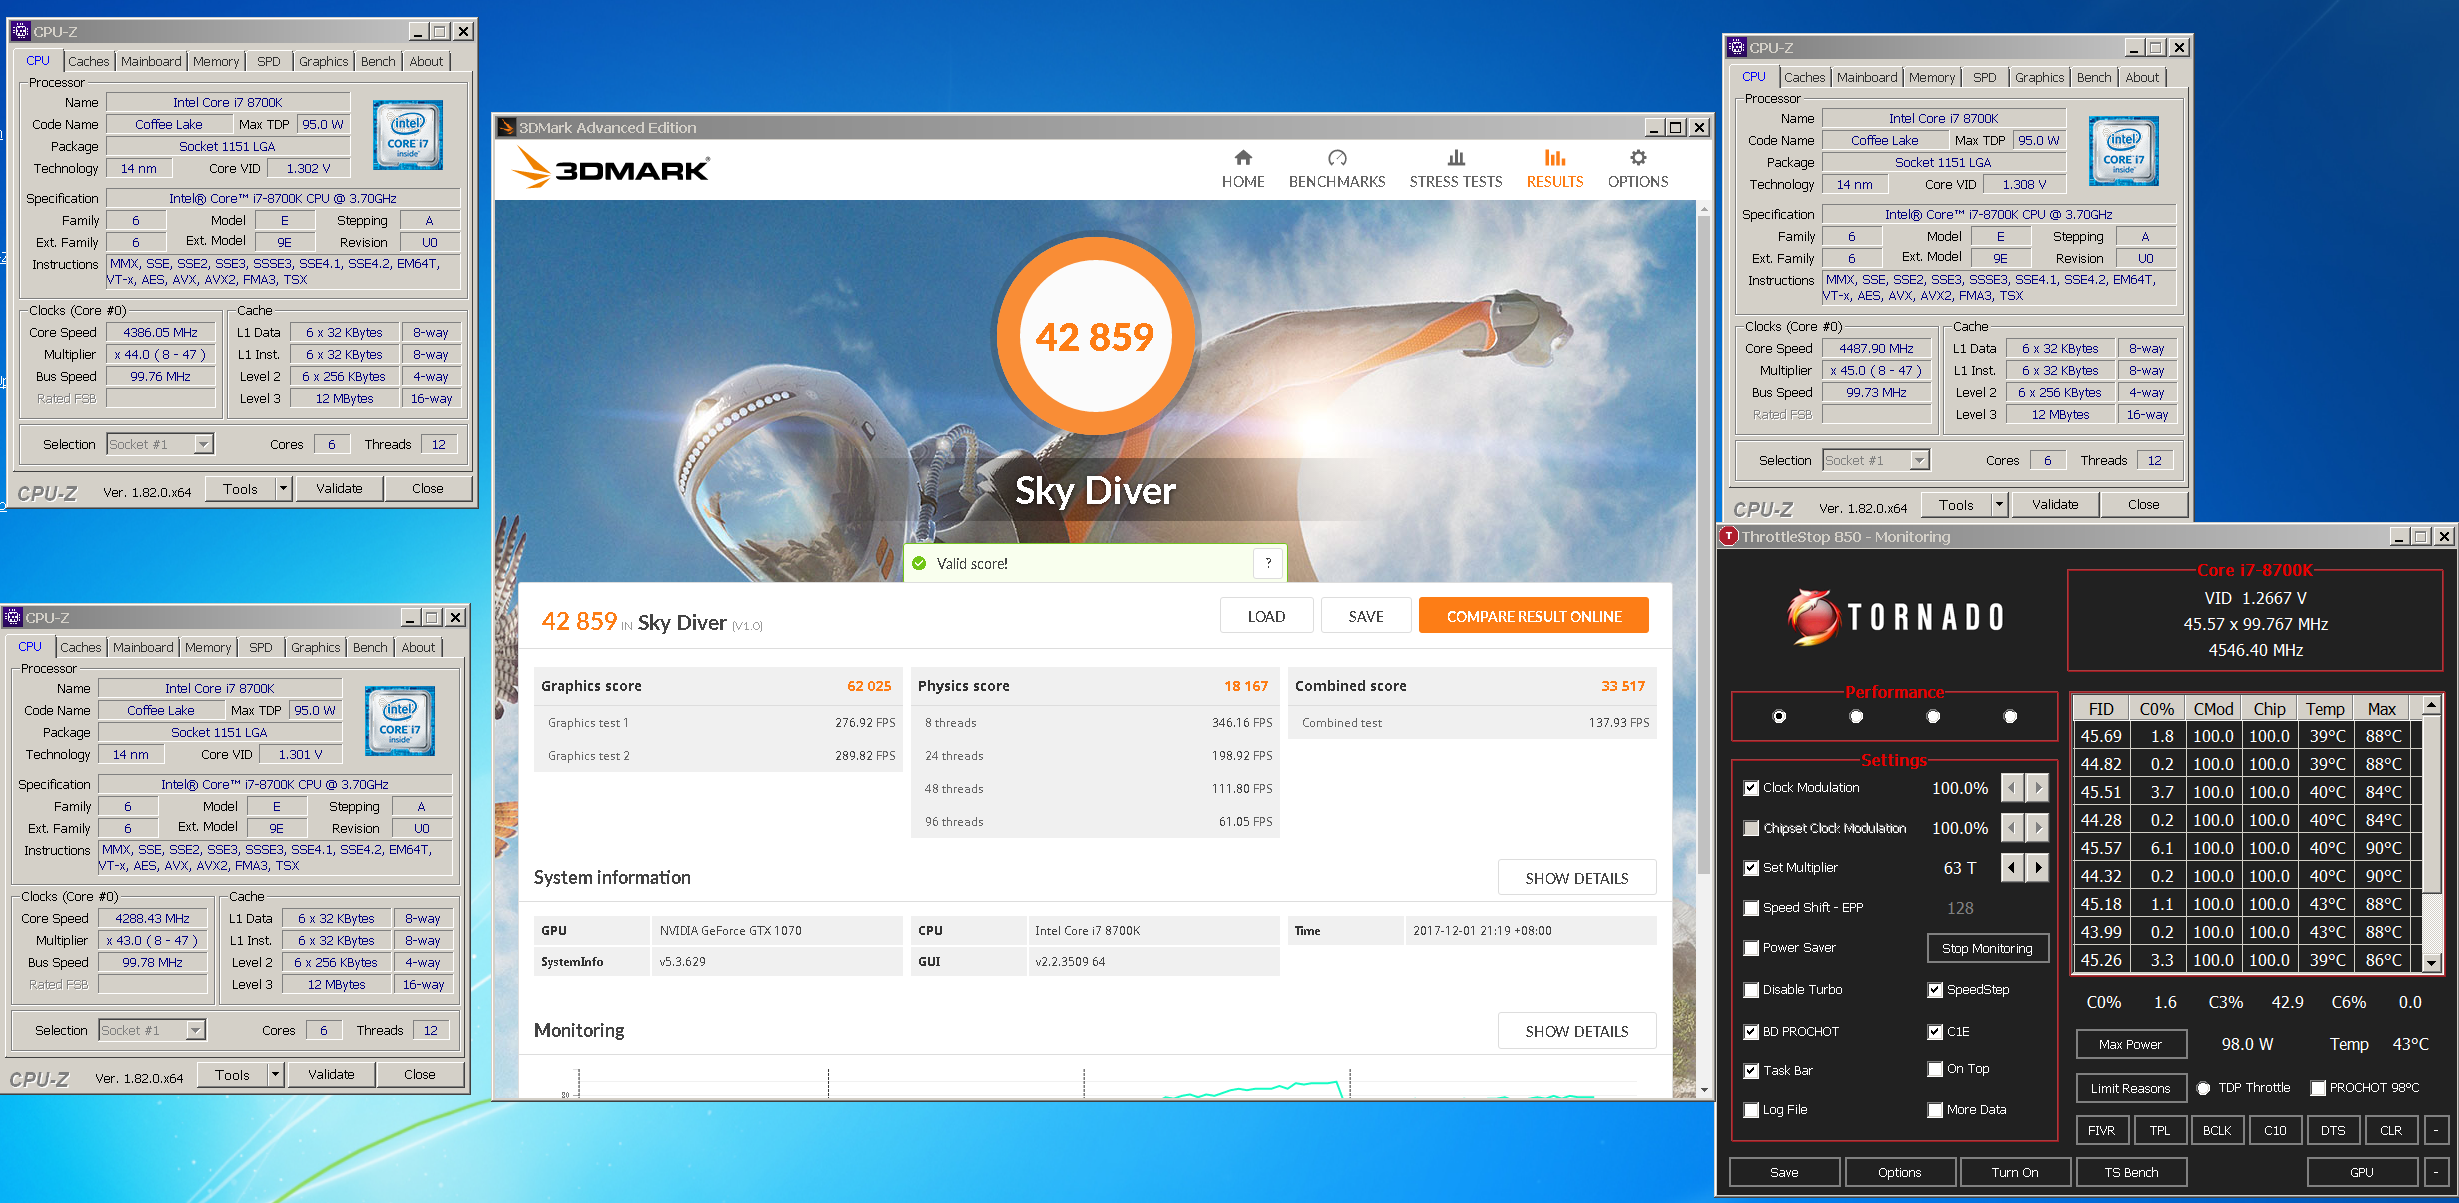
Task: Select second Performance profile radio button
Action: coord(1856,716)
